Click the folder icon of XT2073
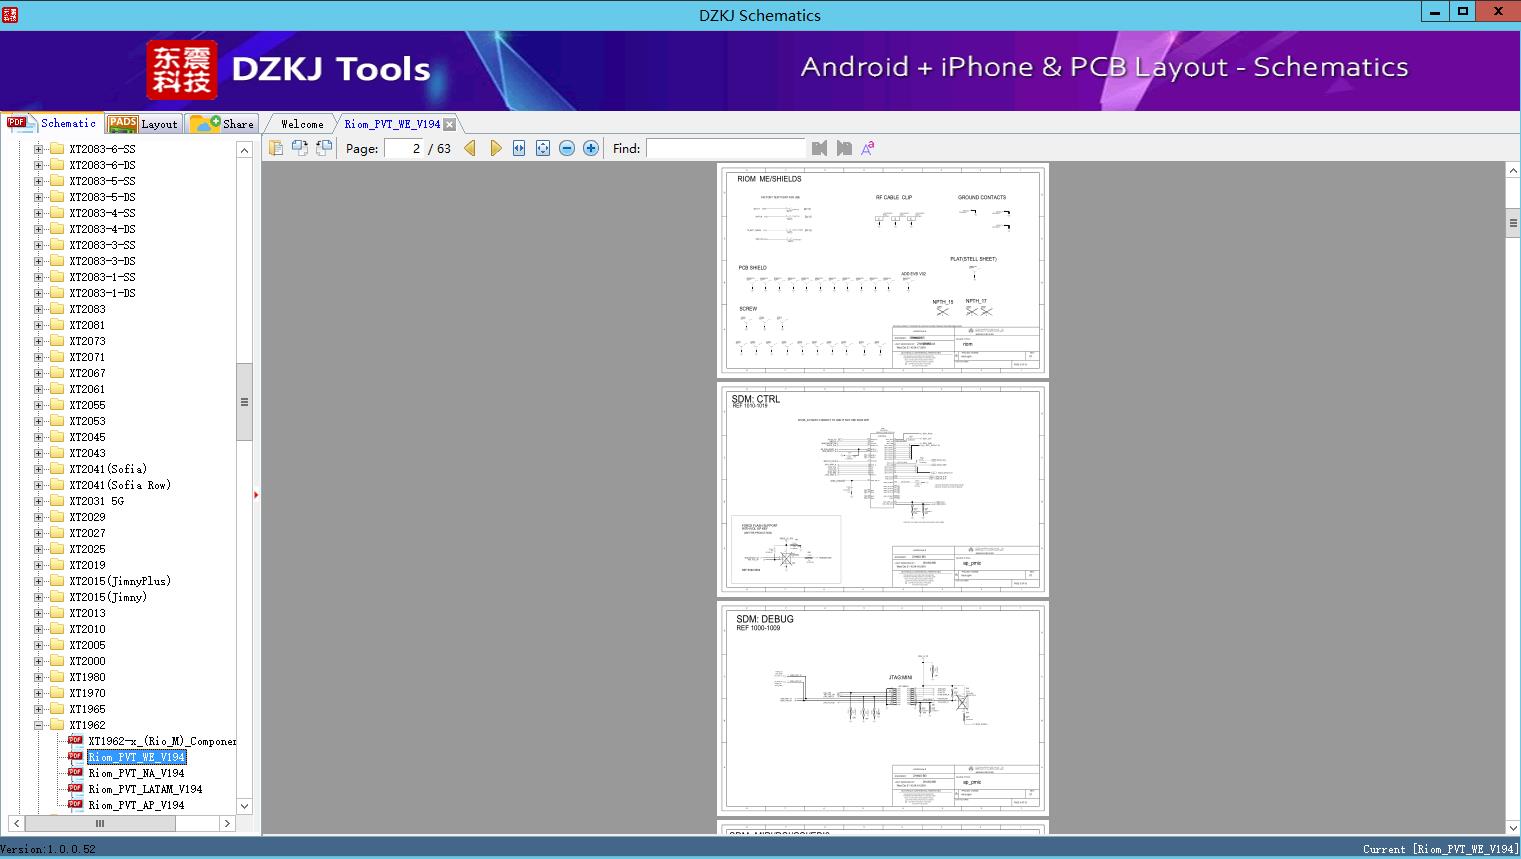The height and width of the screenshot is (859, 1521). coord(56,341)
